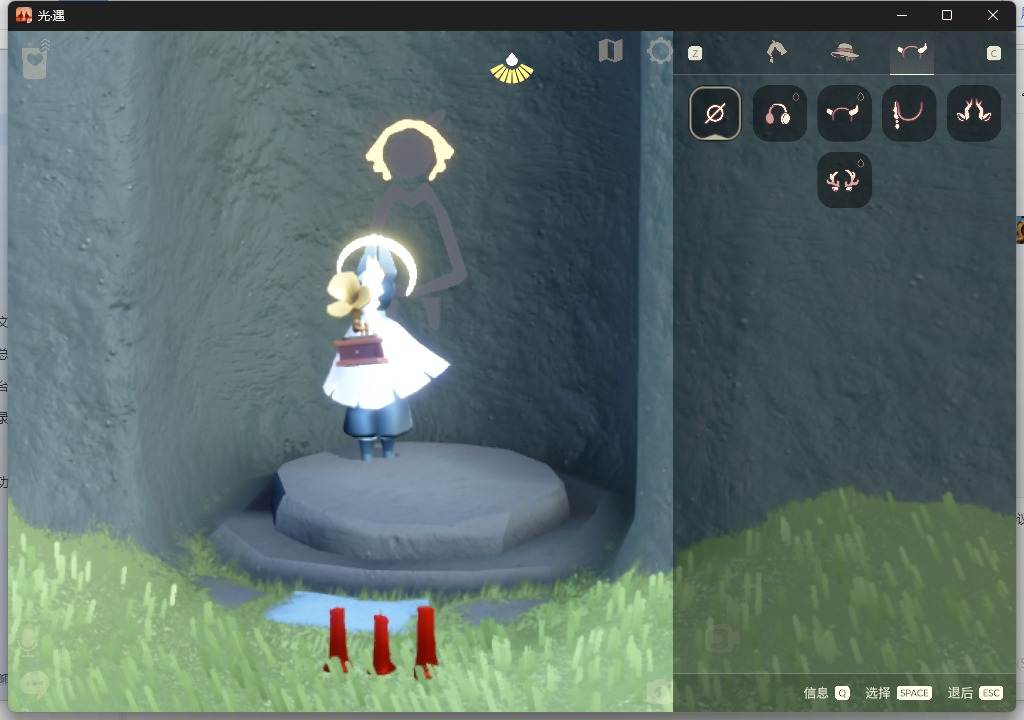Click the cape winged light energy indicator
1024x720 pixels.
(511, 69)
